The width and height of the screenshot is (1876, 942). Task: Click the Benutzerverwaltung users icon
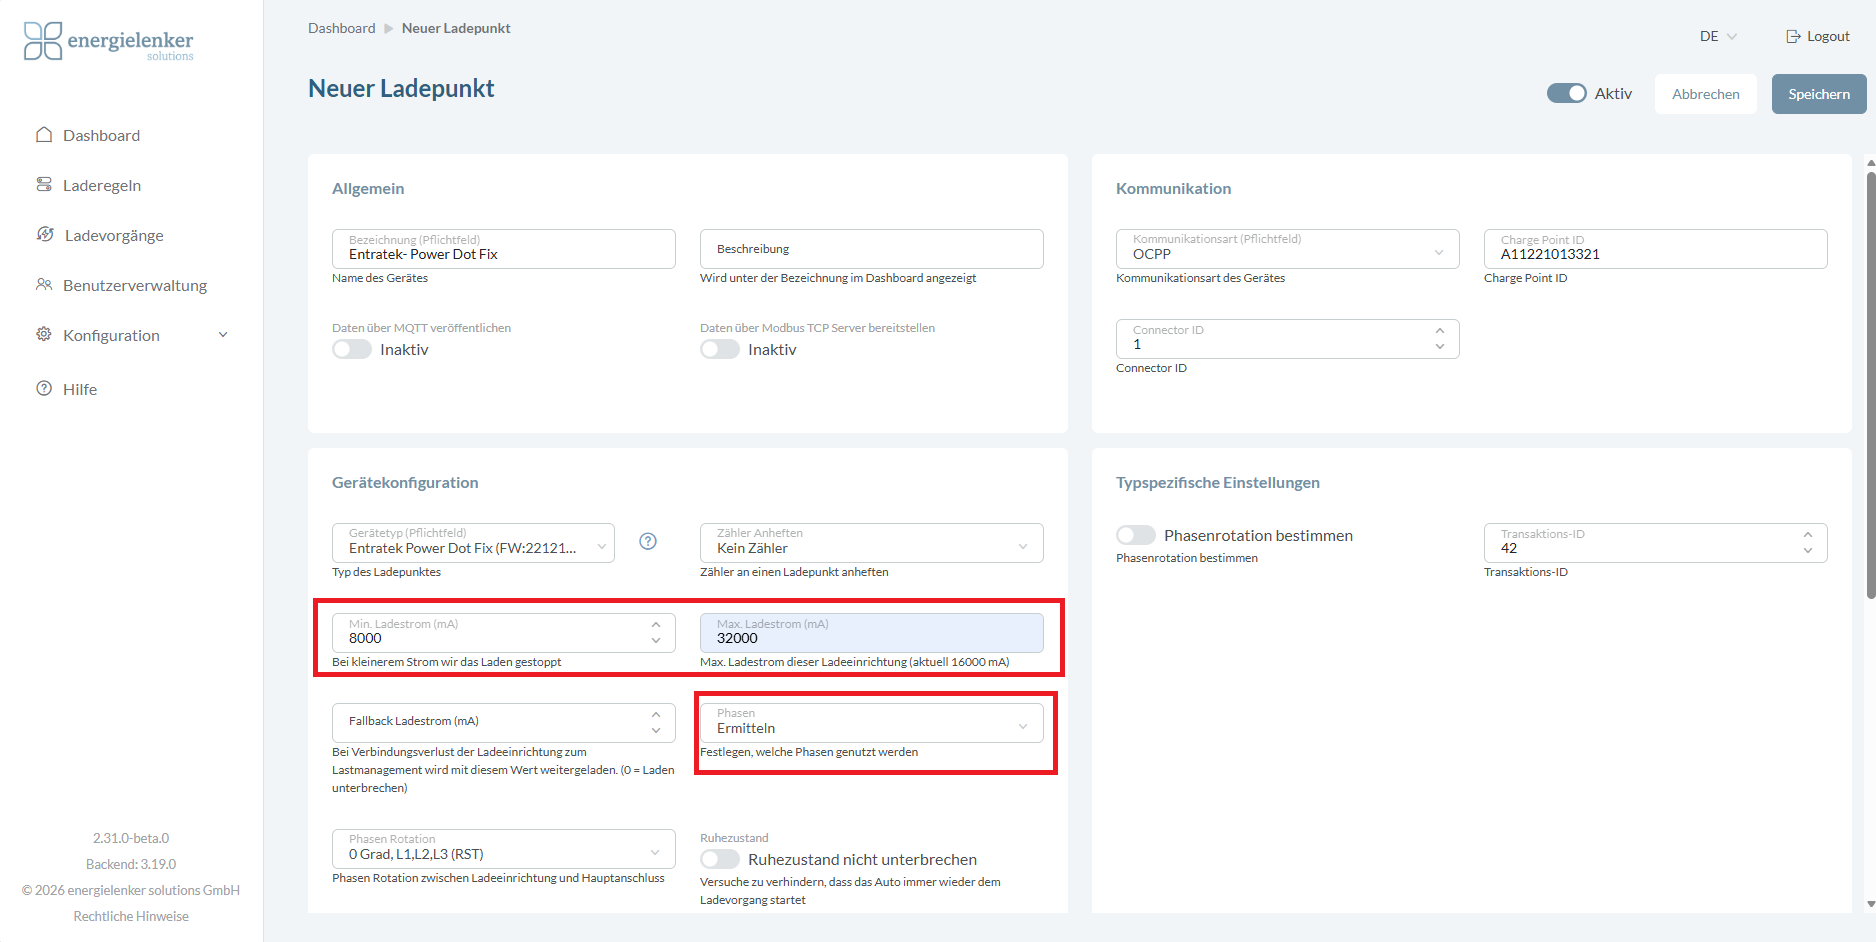[x=44, y=285]
